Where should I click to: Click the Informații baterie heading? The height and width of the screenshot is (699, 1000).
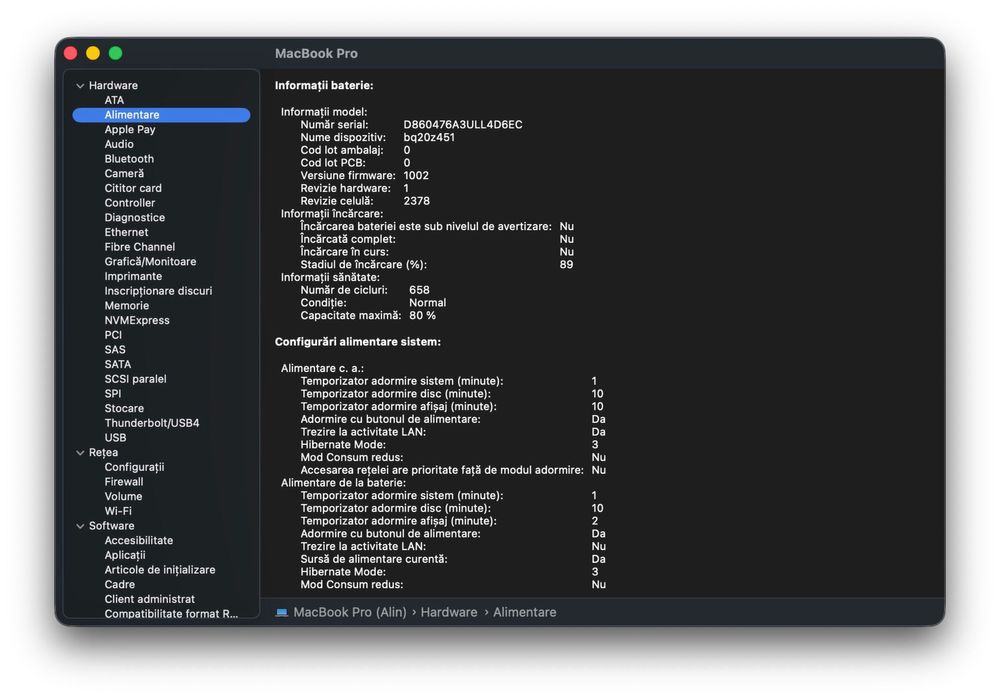(324, 85)
